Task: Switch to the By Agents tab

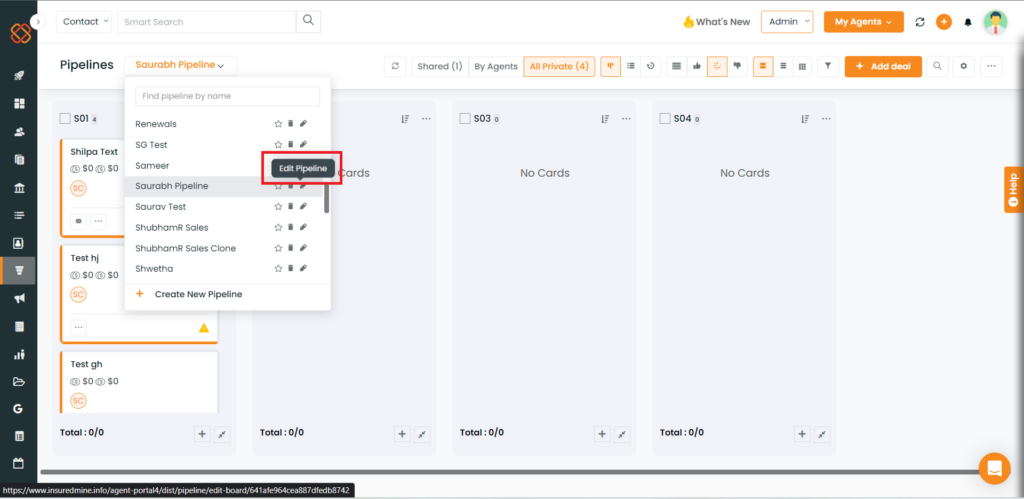Action: pos(496,66)
